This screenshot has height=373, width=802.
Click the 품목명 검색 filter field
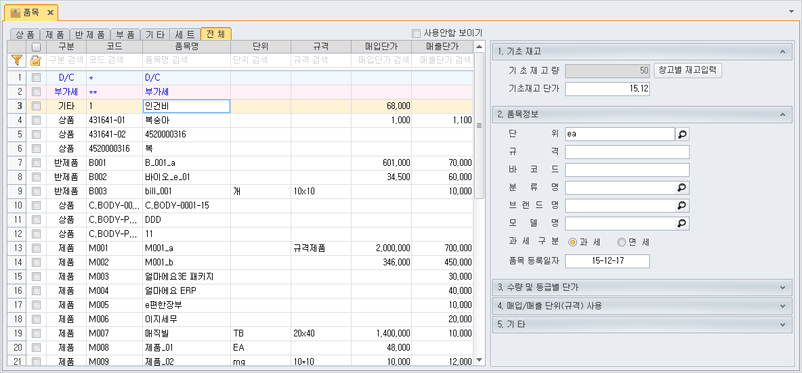click(x=186, y=60)
